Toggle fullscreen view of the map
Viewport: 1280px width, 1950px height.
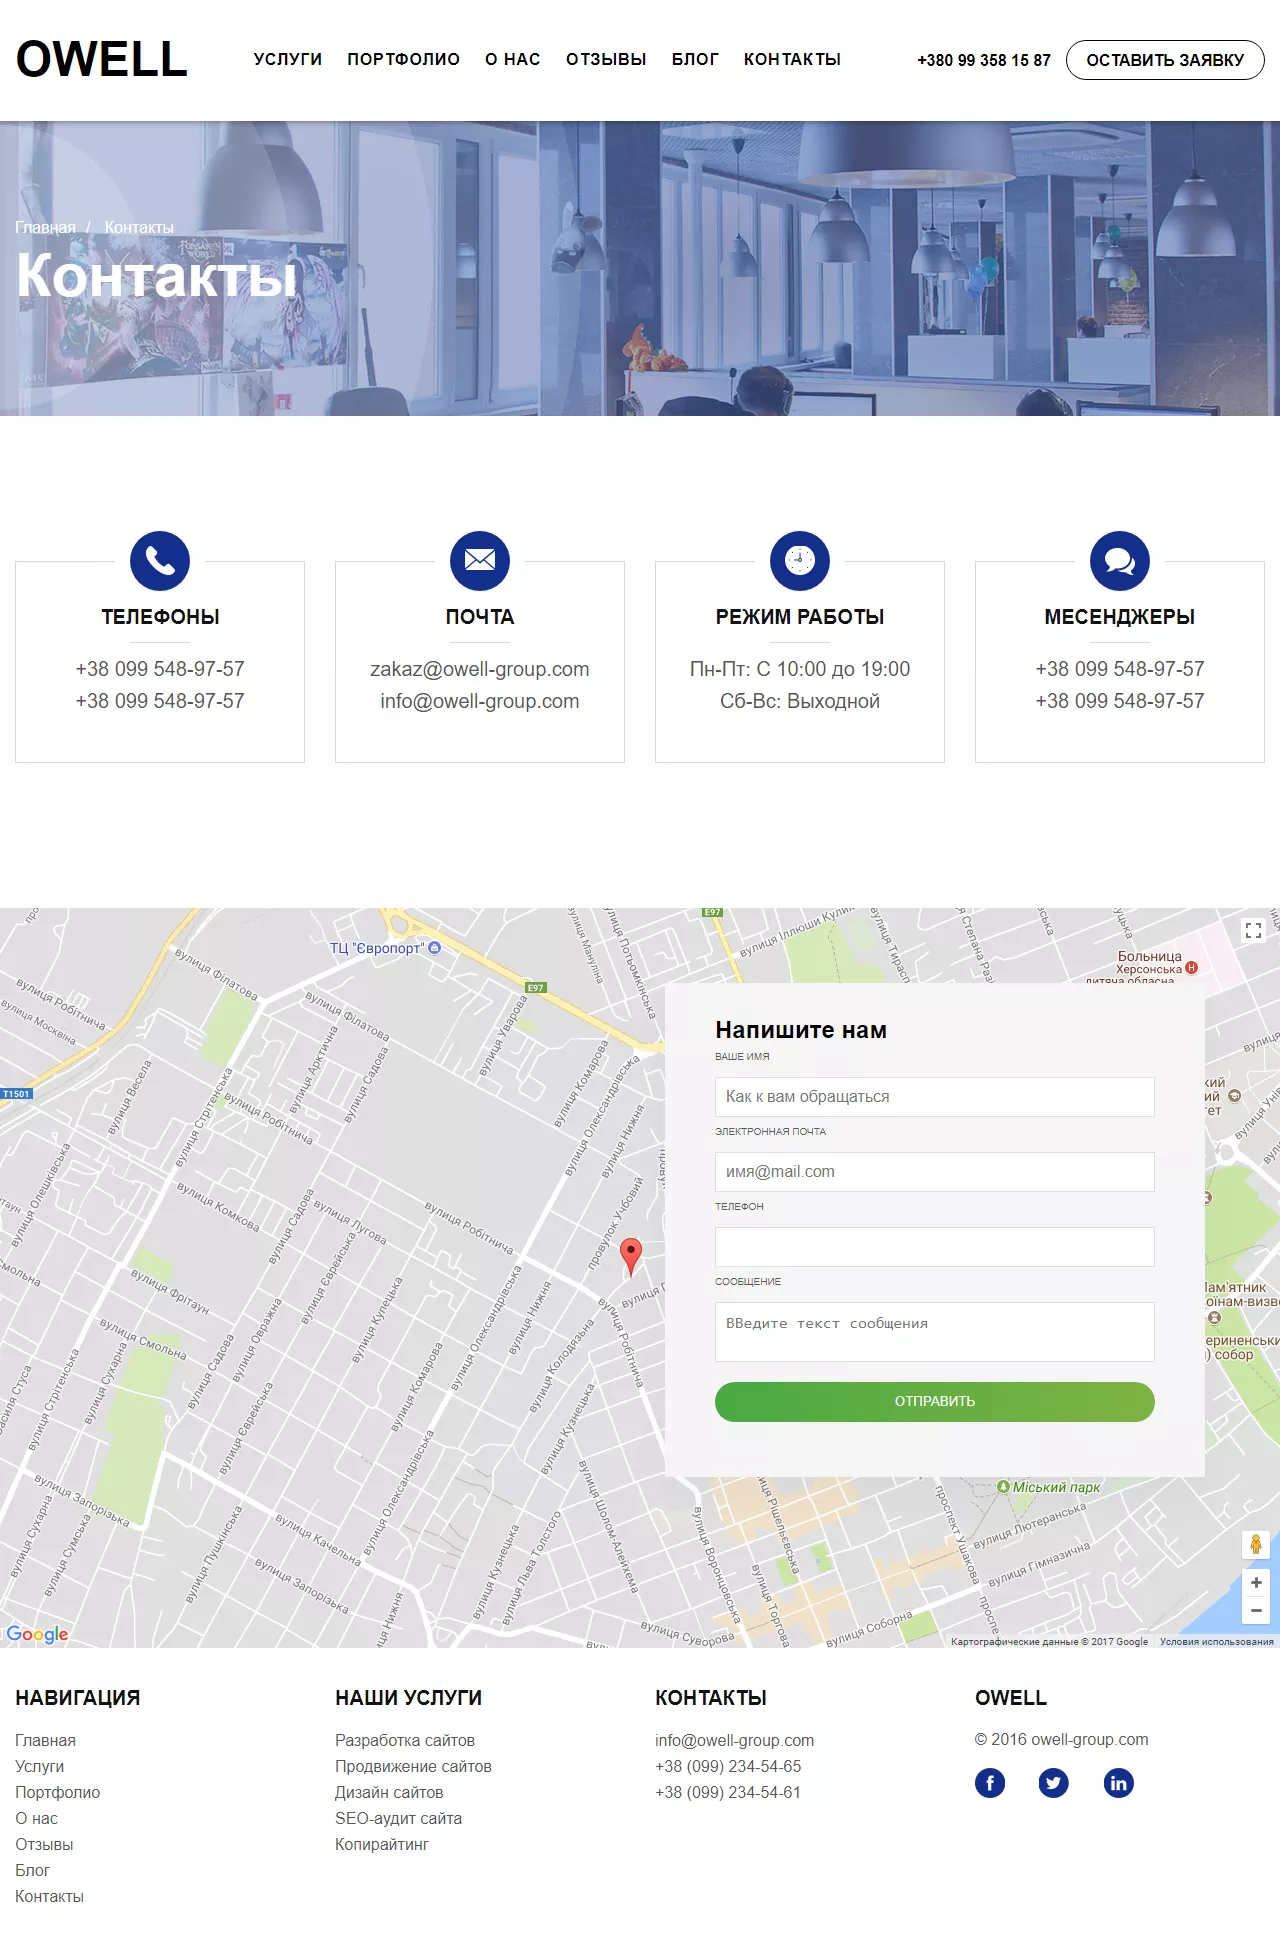tap(1253, 931)
